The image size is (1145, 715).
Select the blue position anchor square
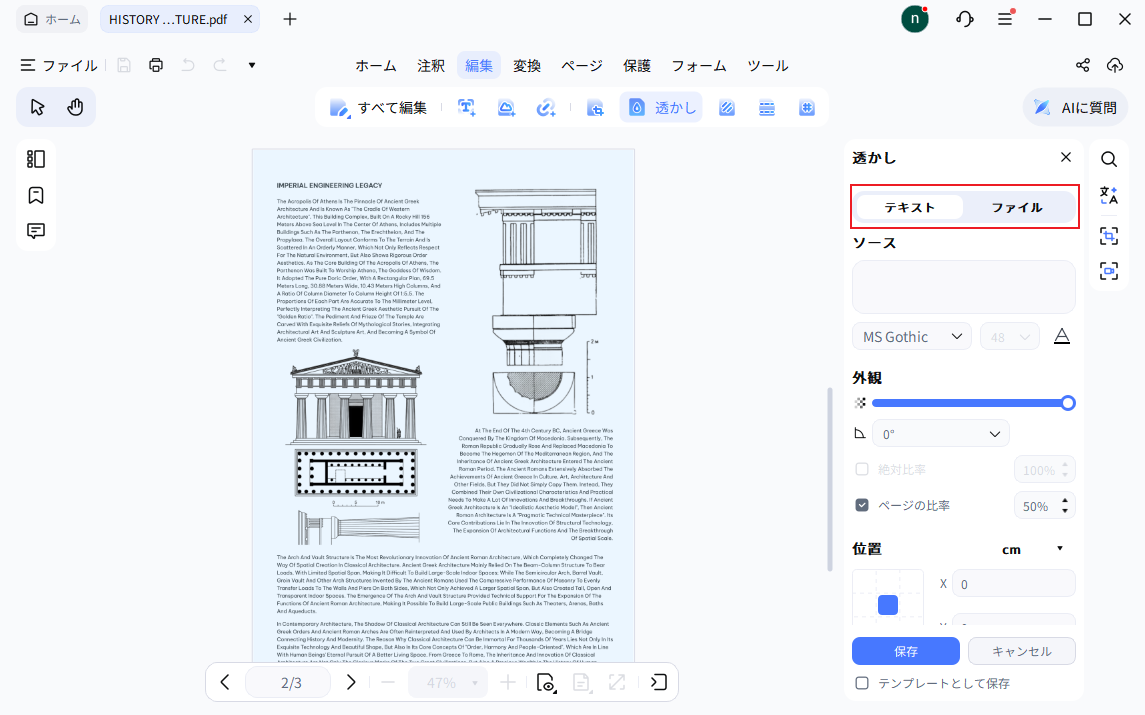point(888,605)
